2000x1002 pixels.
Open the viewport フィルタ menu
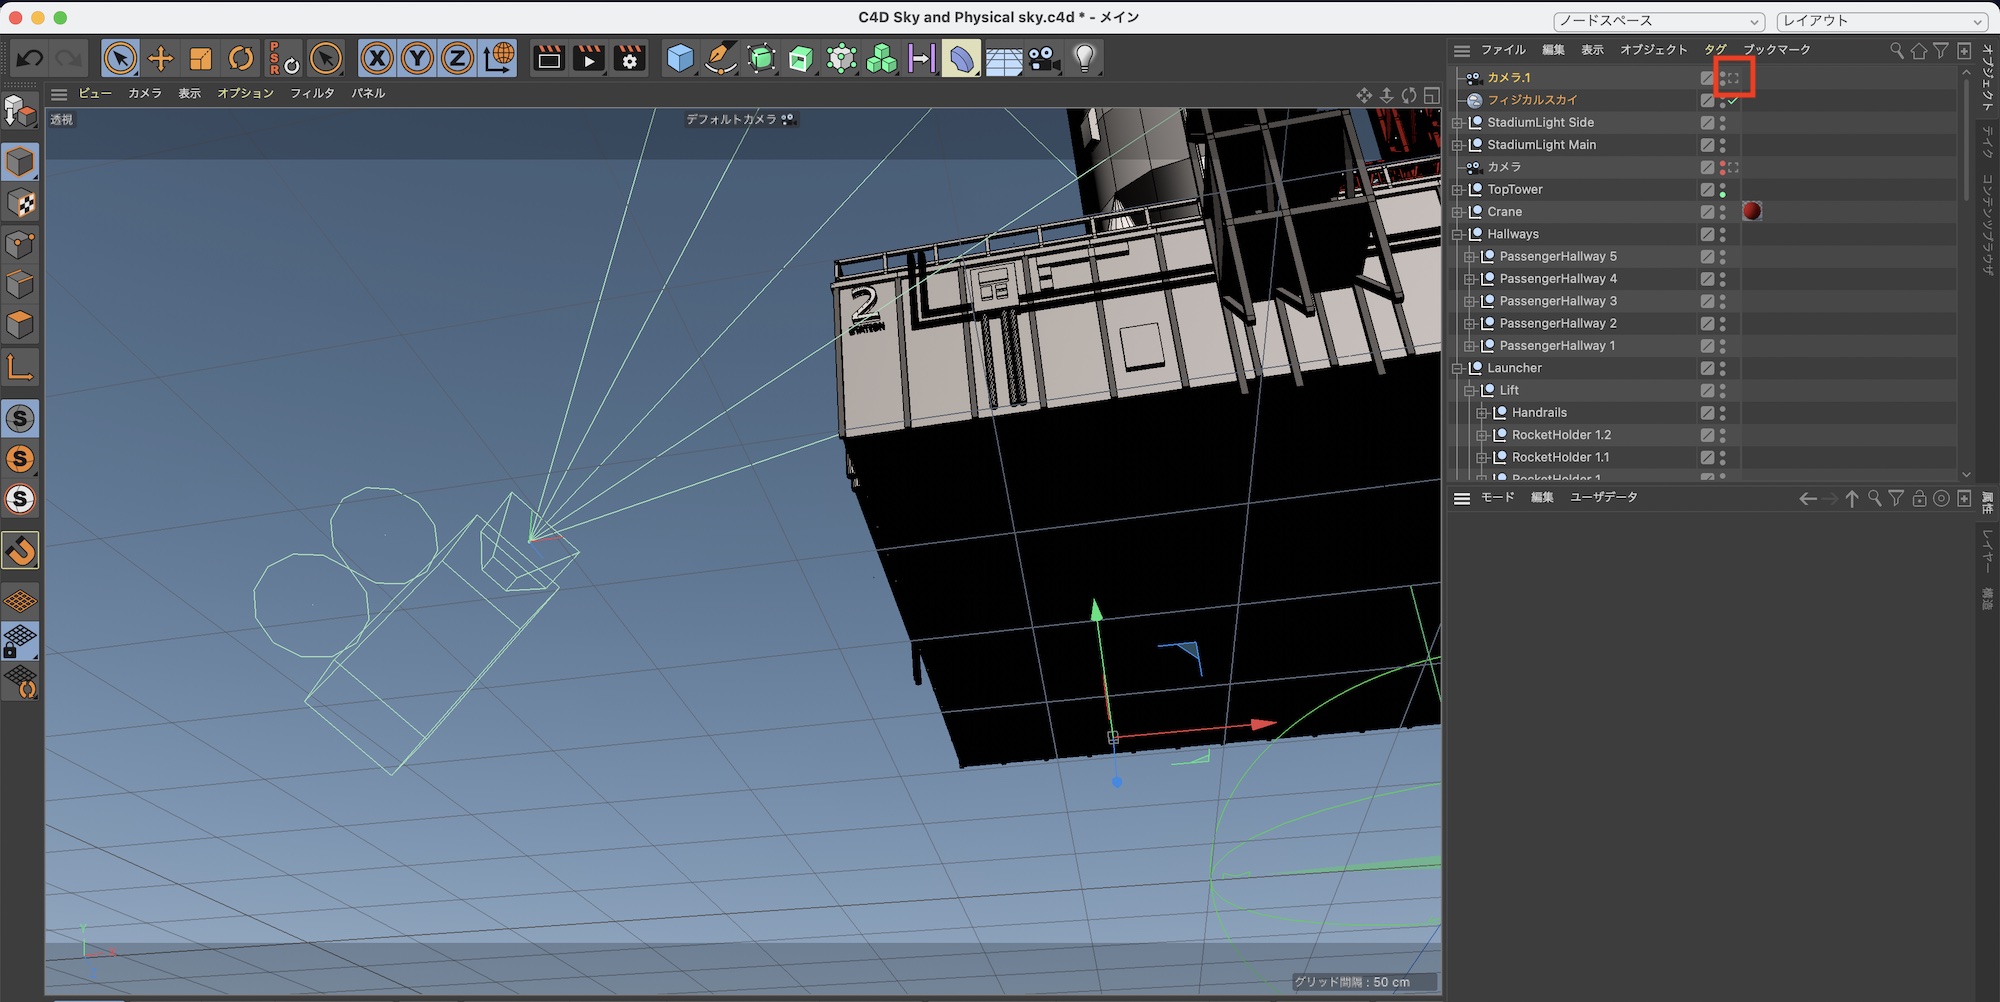pyautogui.click(x=312, y=93)
